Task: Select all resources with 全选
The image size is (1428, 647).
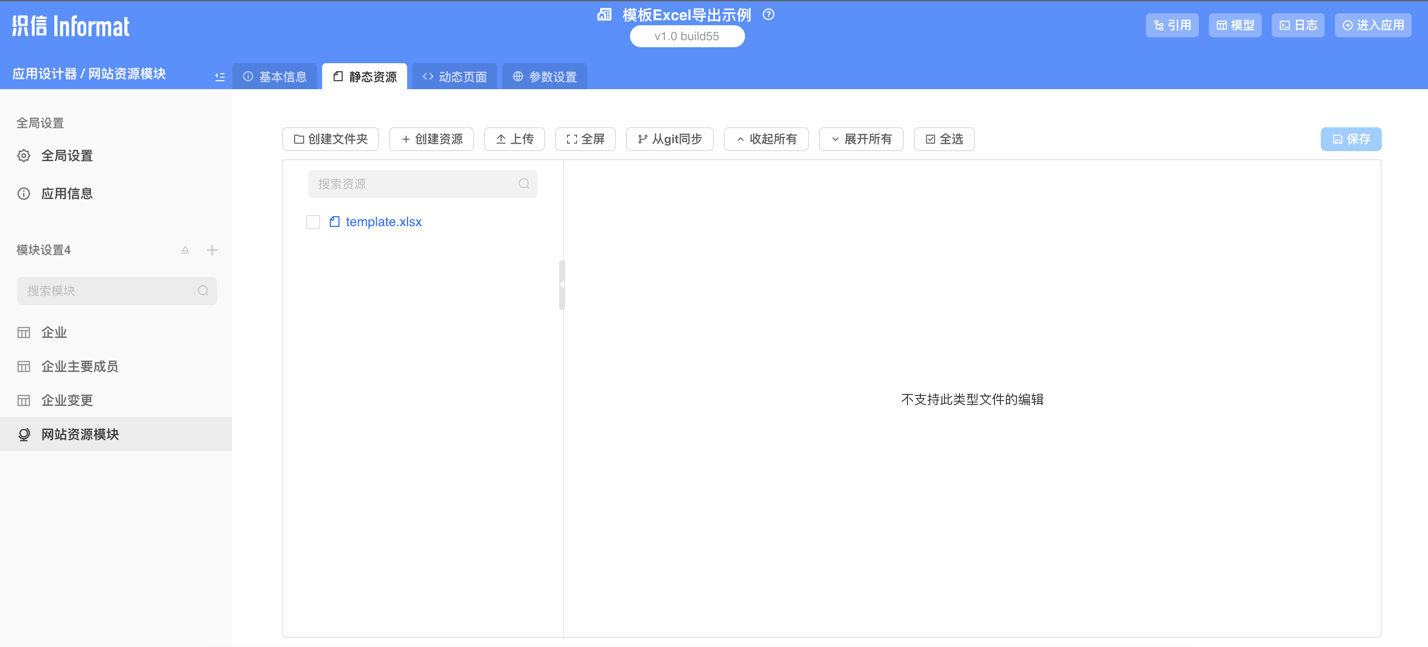Action: point(943,139)
